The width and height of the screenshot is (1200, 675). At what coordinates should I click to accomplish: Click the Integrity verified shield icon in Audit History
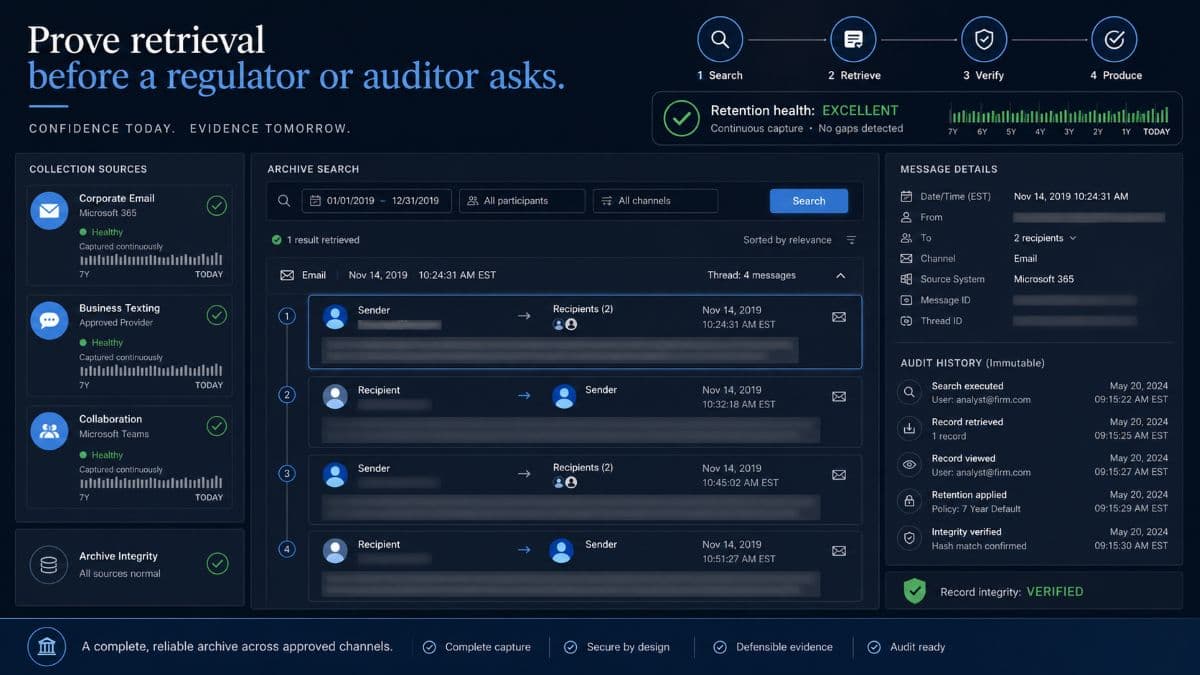point(909,538)
